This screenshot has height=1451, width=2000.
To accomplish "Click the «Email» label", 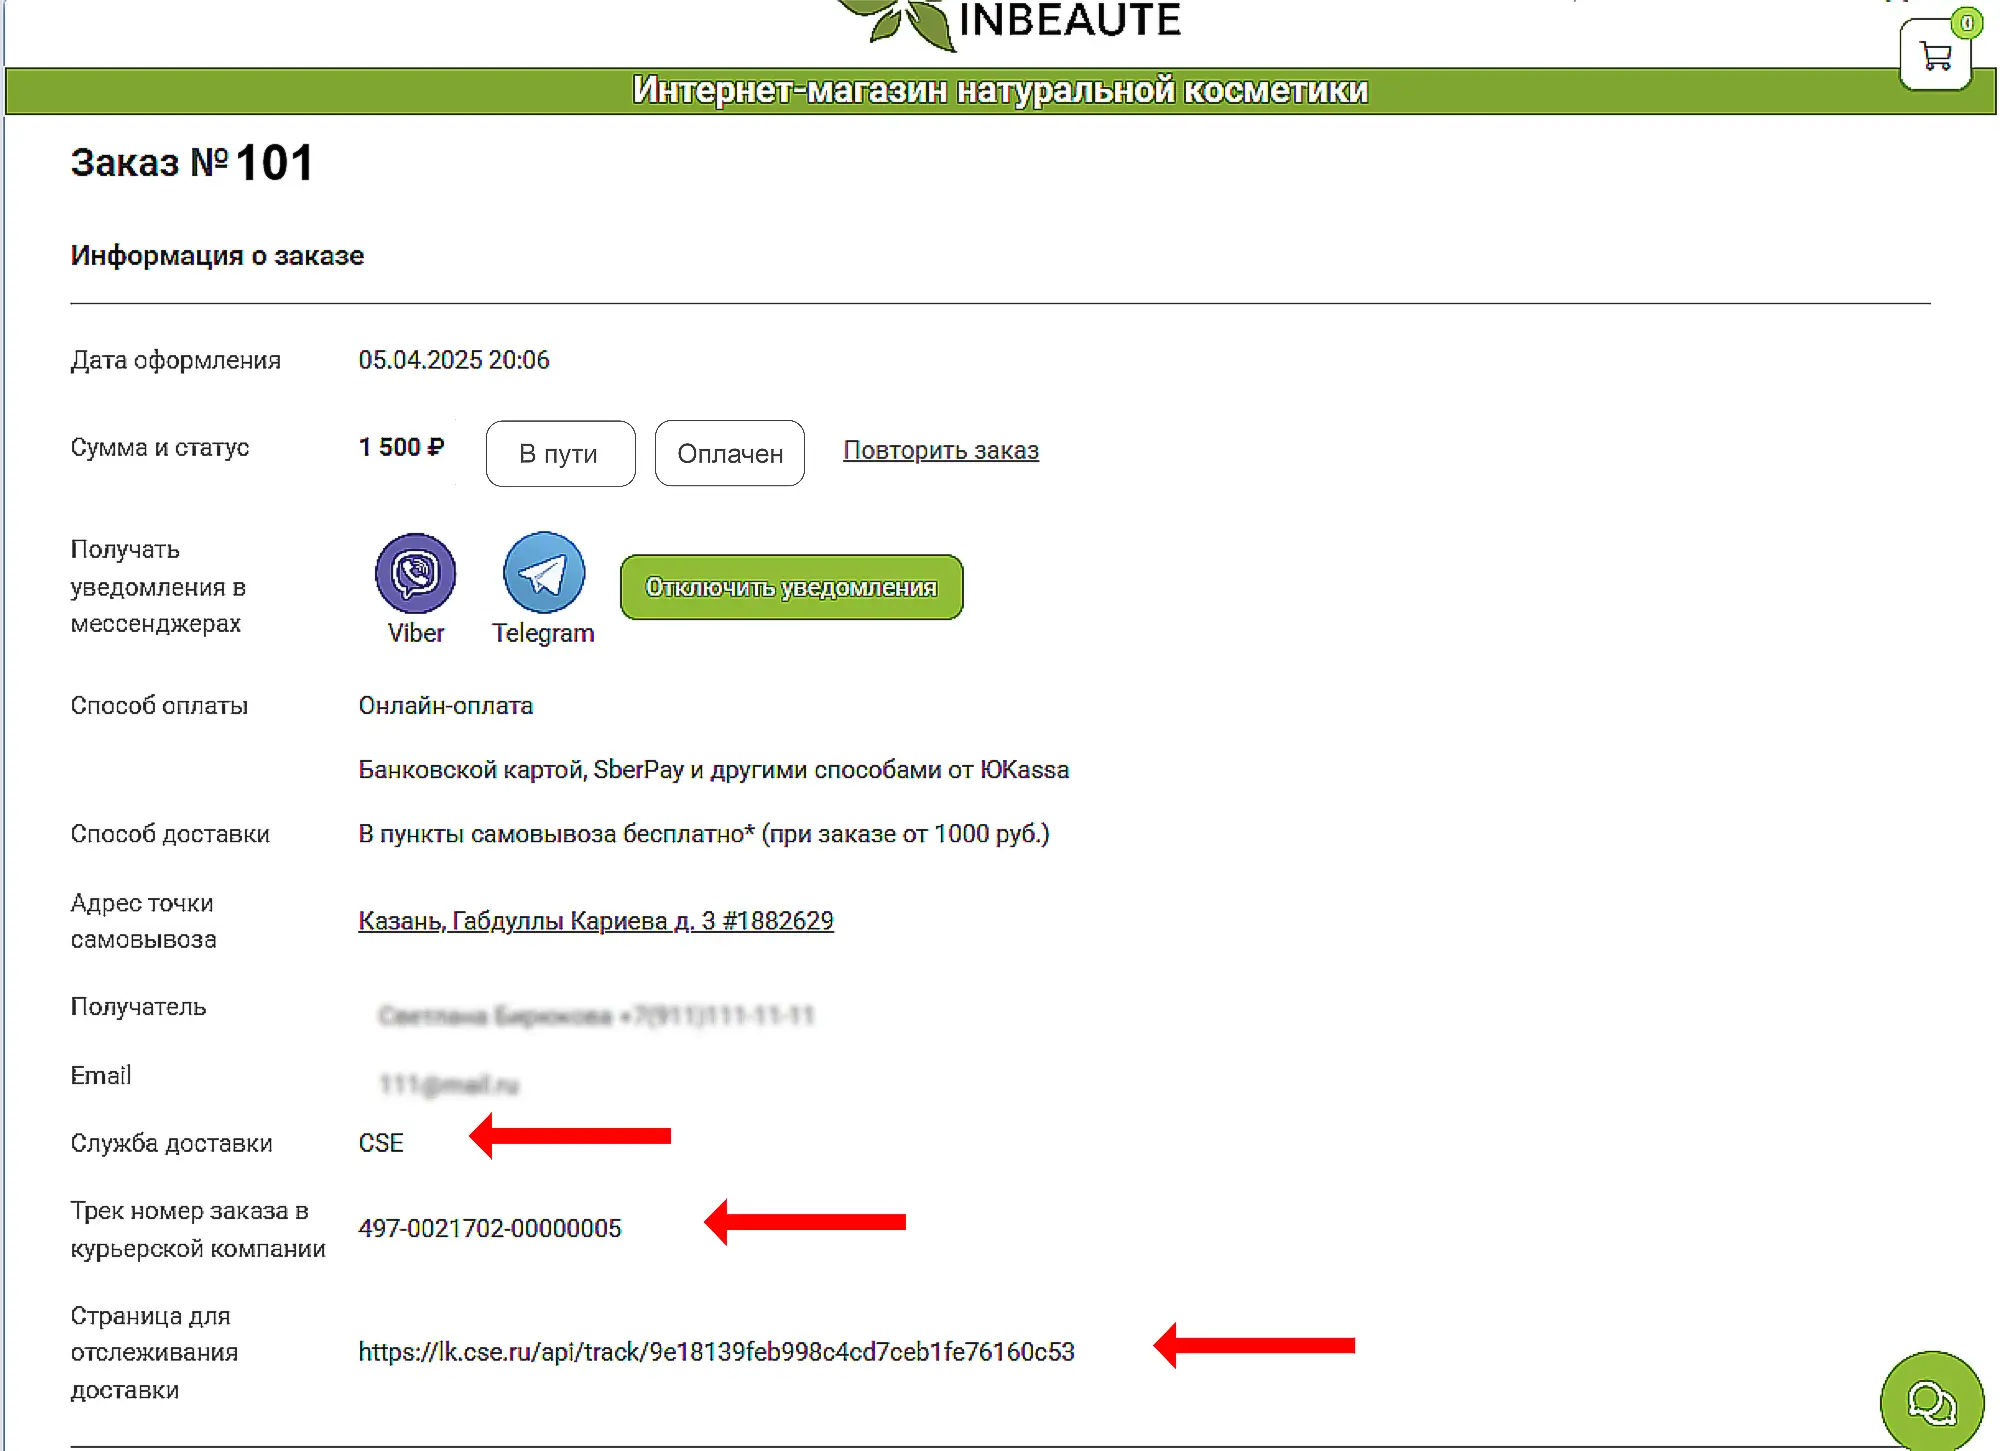I will click(x=100, y=1075).
